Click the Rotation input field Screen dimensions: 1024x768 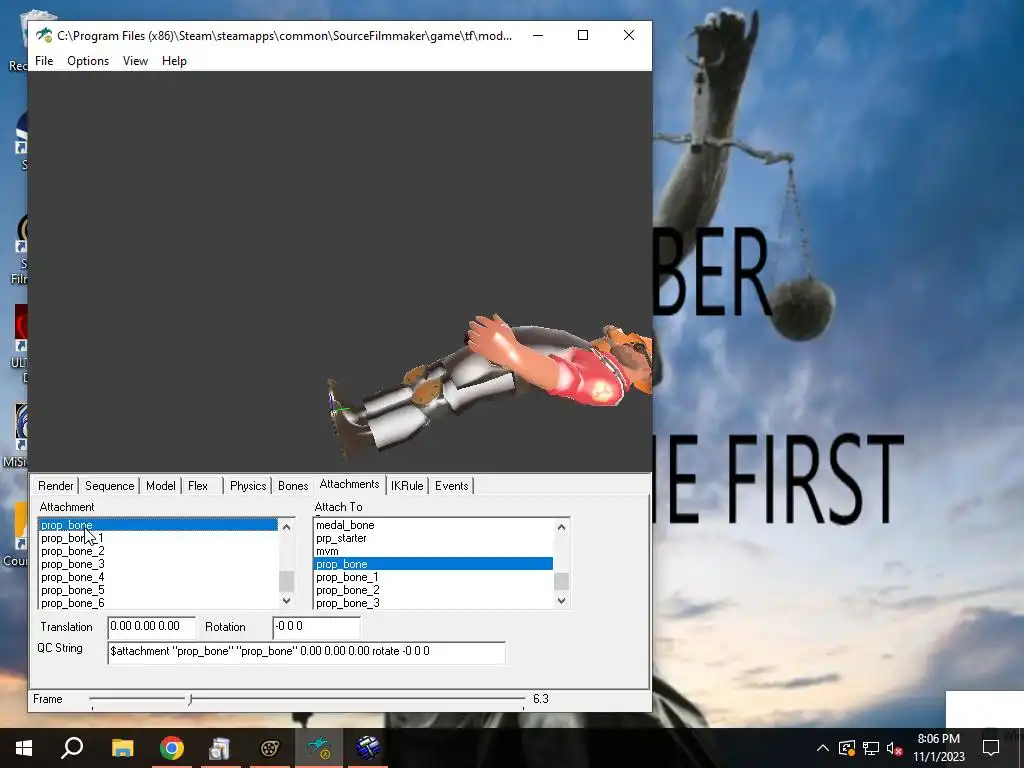[x=316, y=627]
